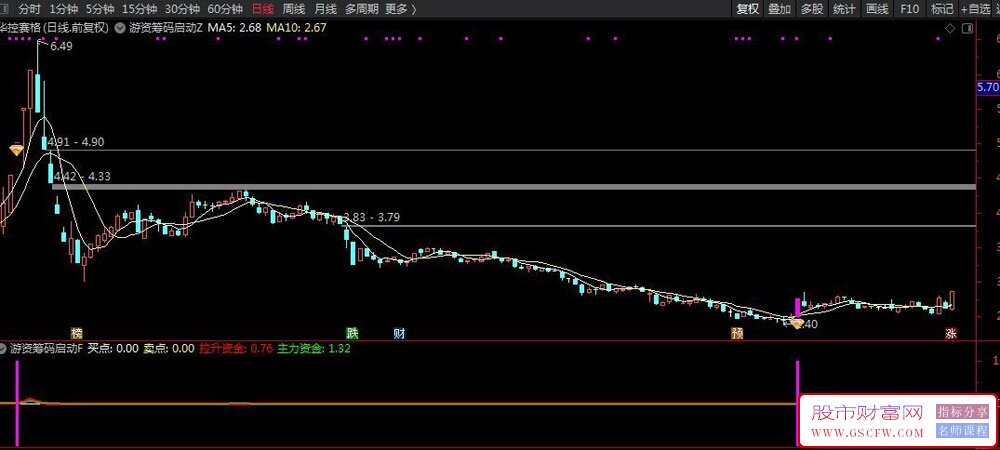Open the F10 company info
The height and width of the screenshot is (450, 1000).
pos(909,9)
